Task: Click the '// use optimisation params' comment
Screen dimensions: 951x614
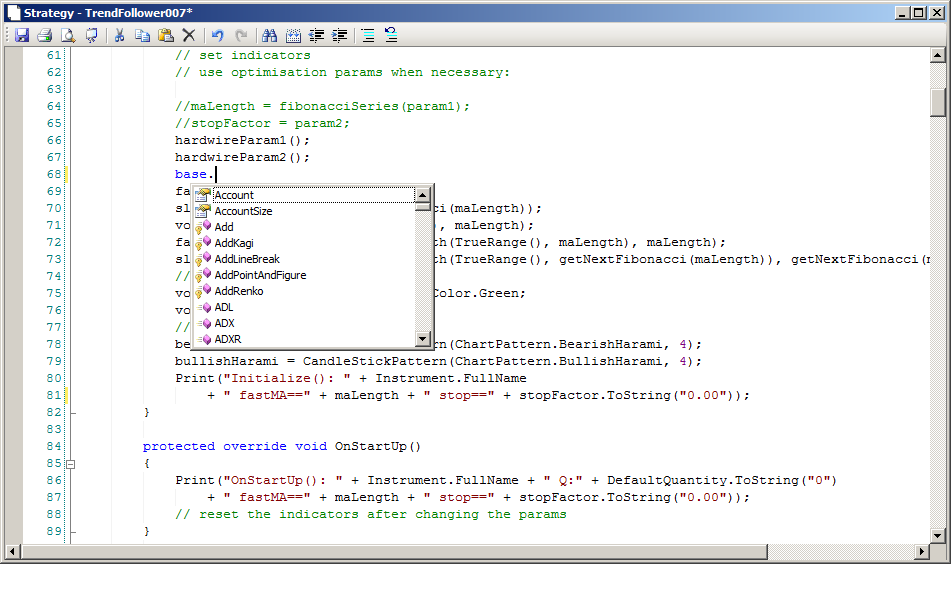Action: click(x=342, y=72)
